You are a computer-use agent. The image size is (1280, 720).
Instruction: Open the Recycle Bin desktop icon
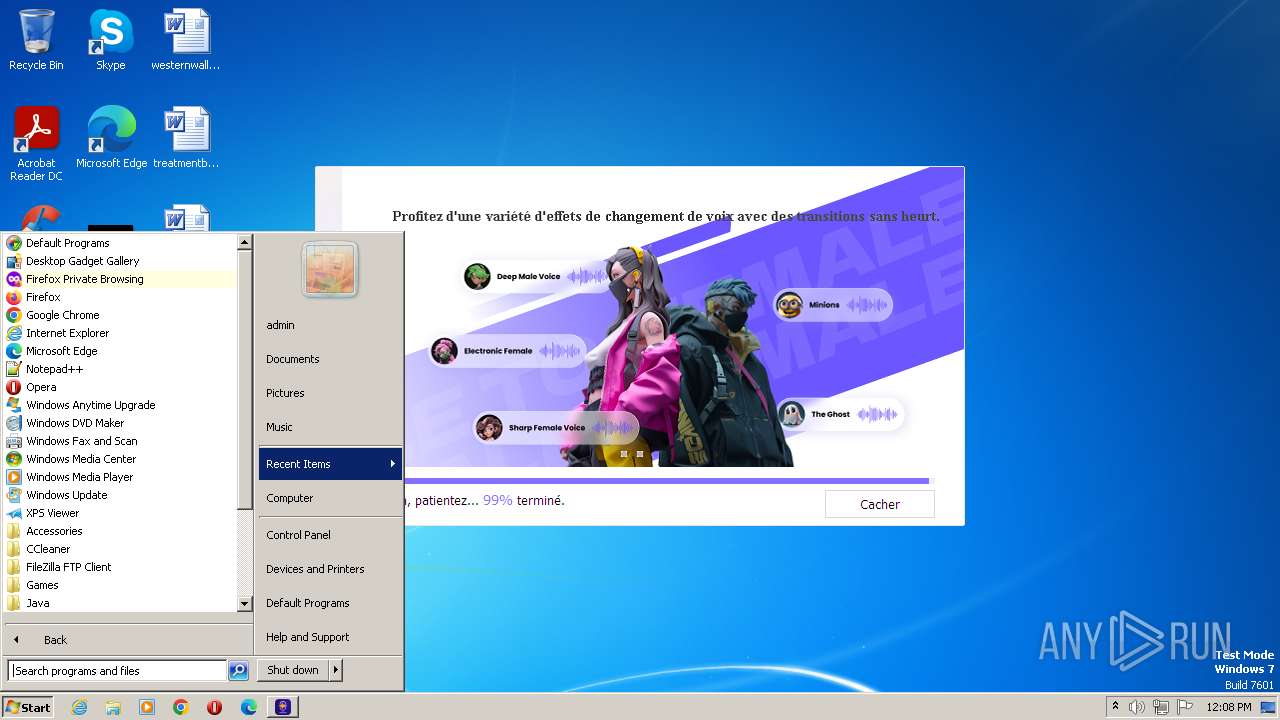(x=36, y=40)
